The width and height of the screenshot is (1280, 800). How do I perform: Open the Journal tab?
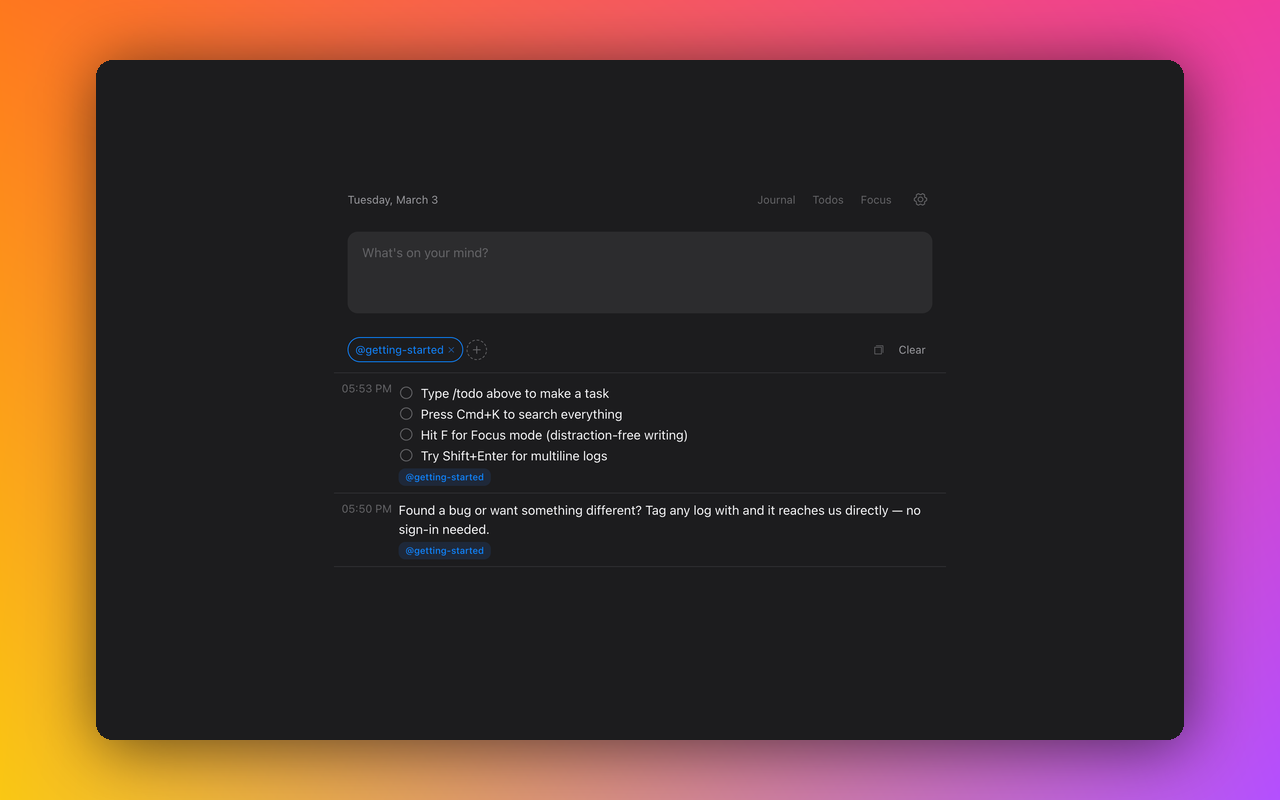click(776, 199)
